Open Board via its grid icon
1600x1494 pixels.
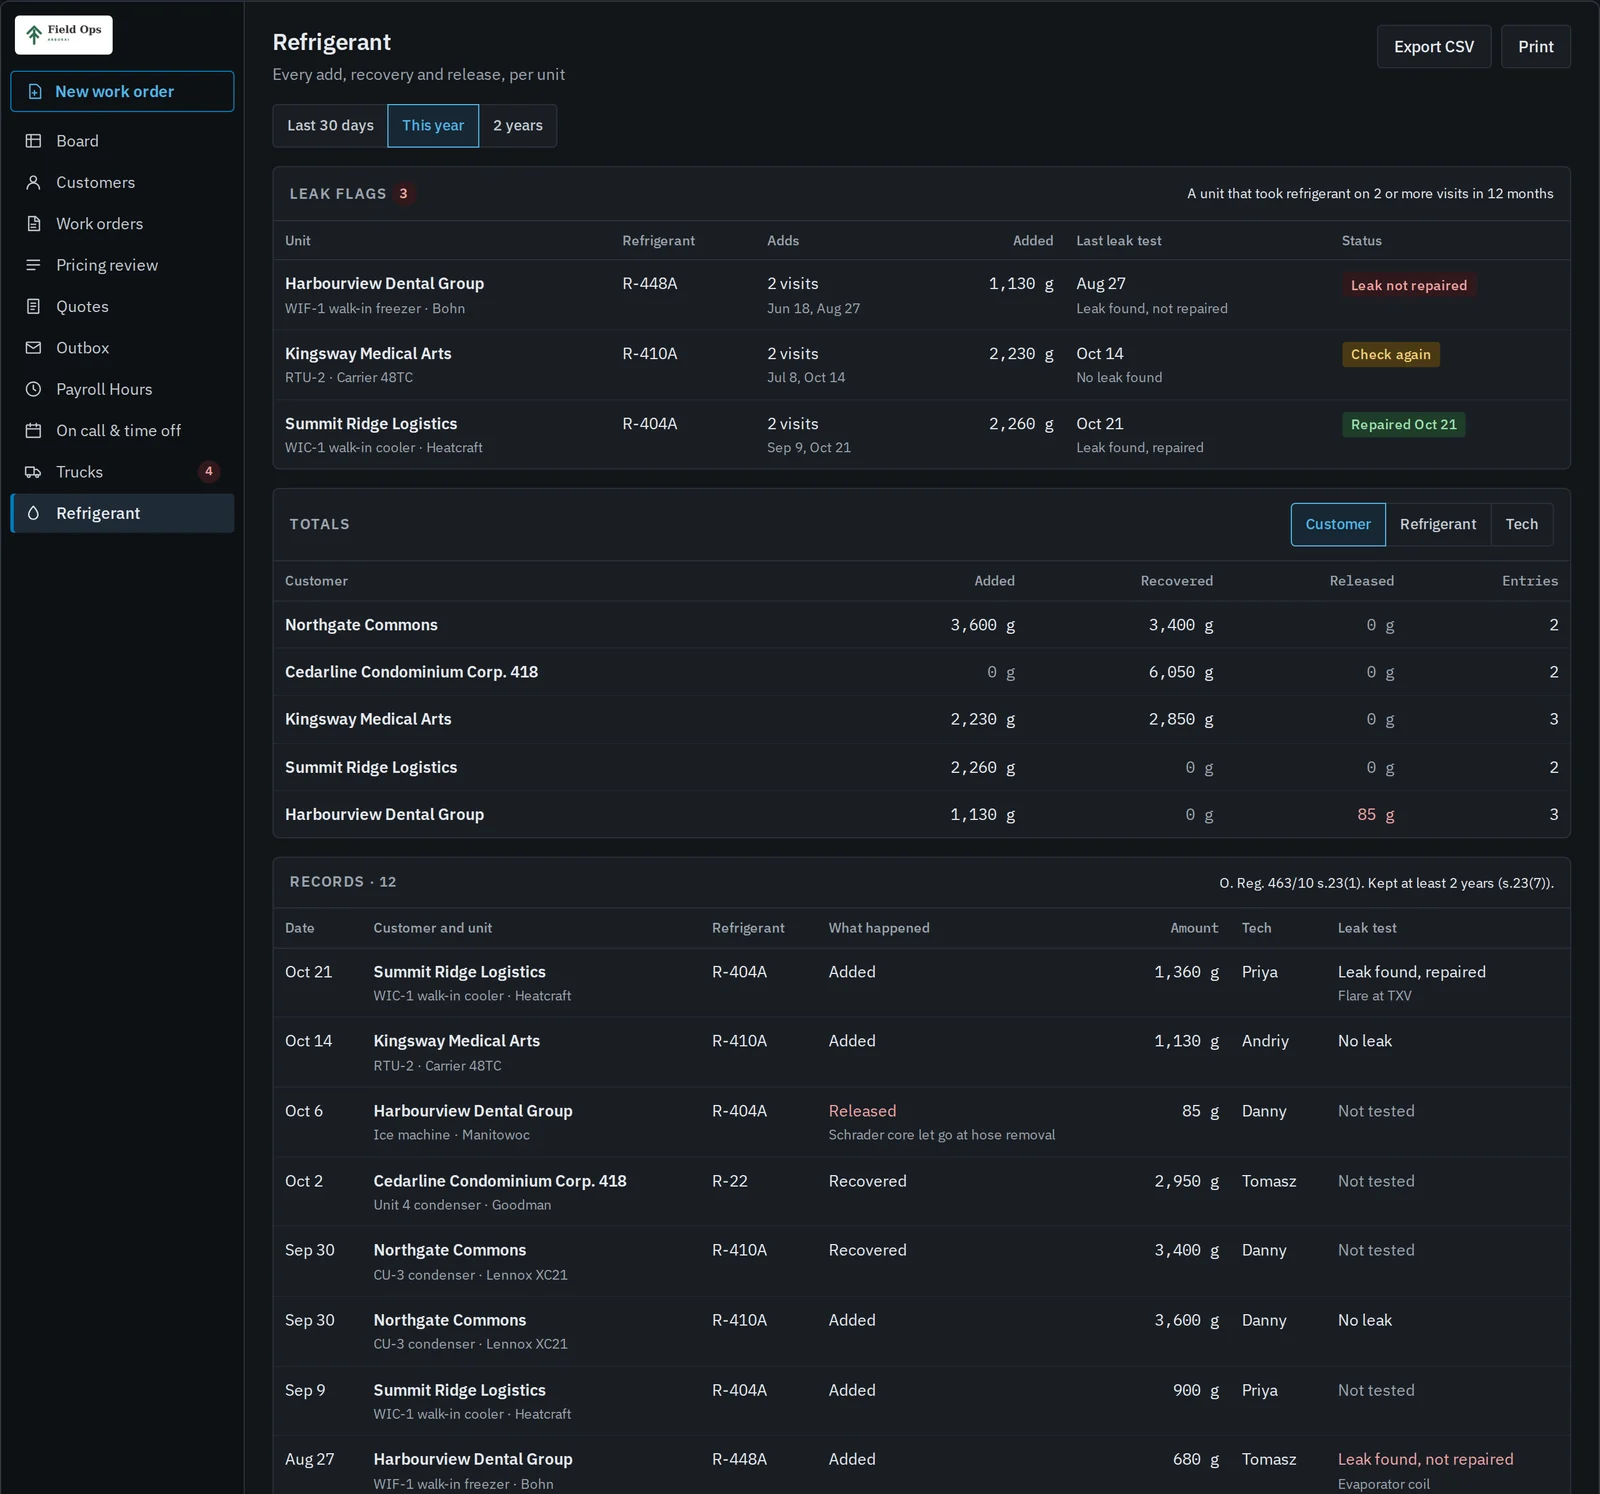click(x=33, y=141)
